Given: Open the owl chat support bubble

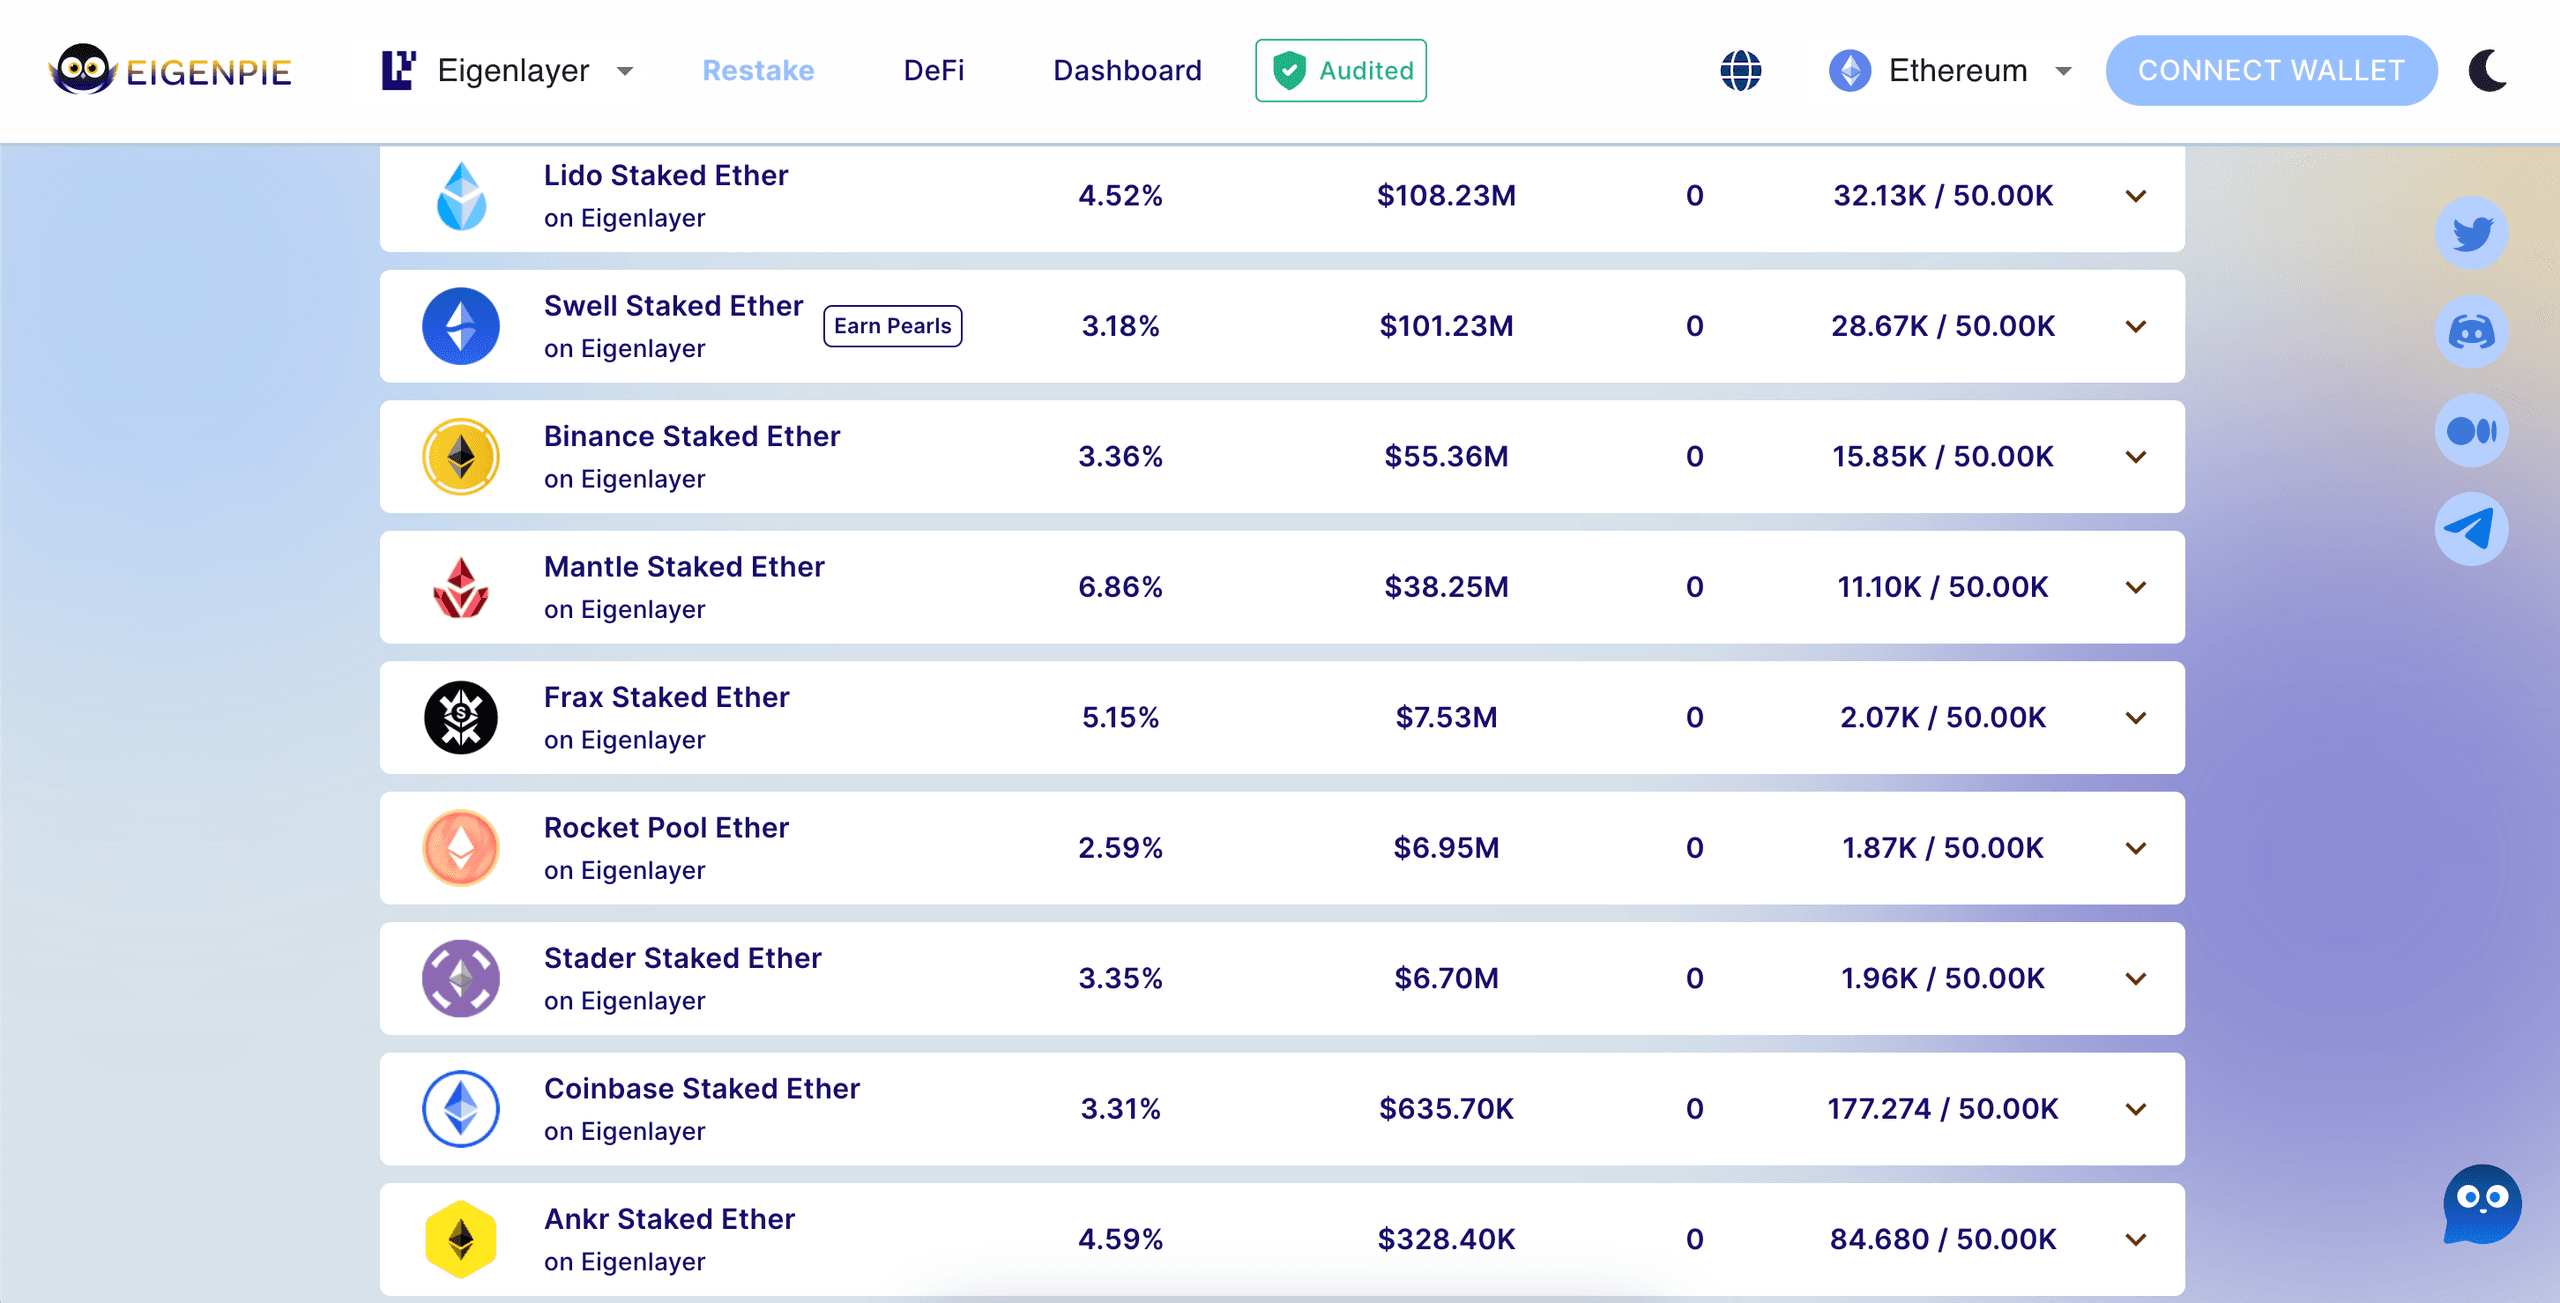Looking at the screenshot, I should click(x=2481, y=1204).
